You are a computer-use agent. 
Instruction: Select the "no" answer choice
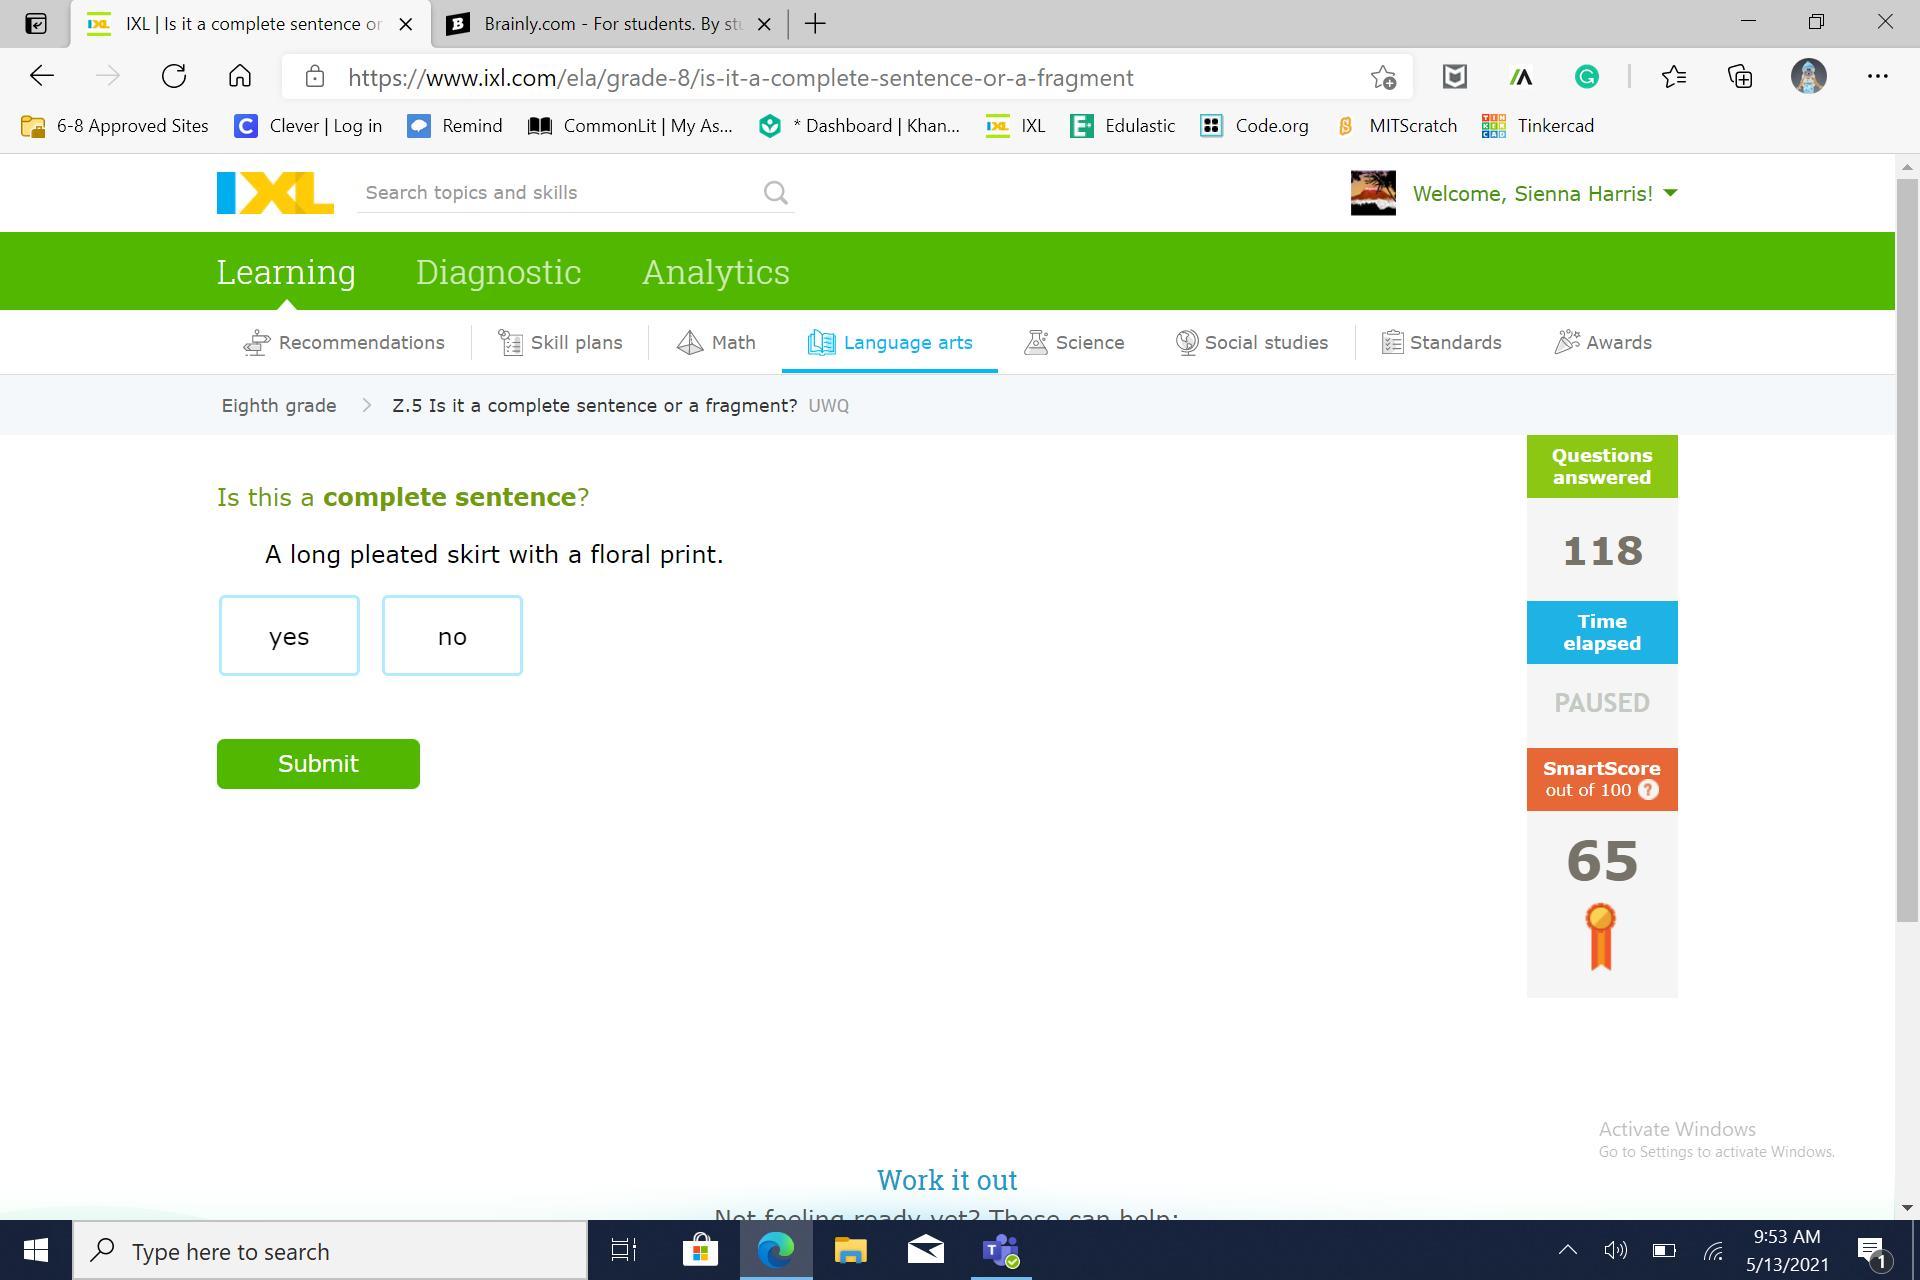tap(452, 636)
